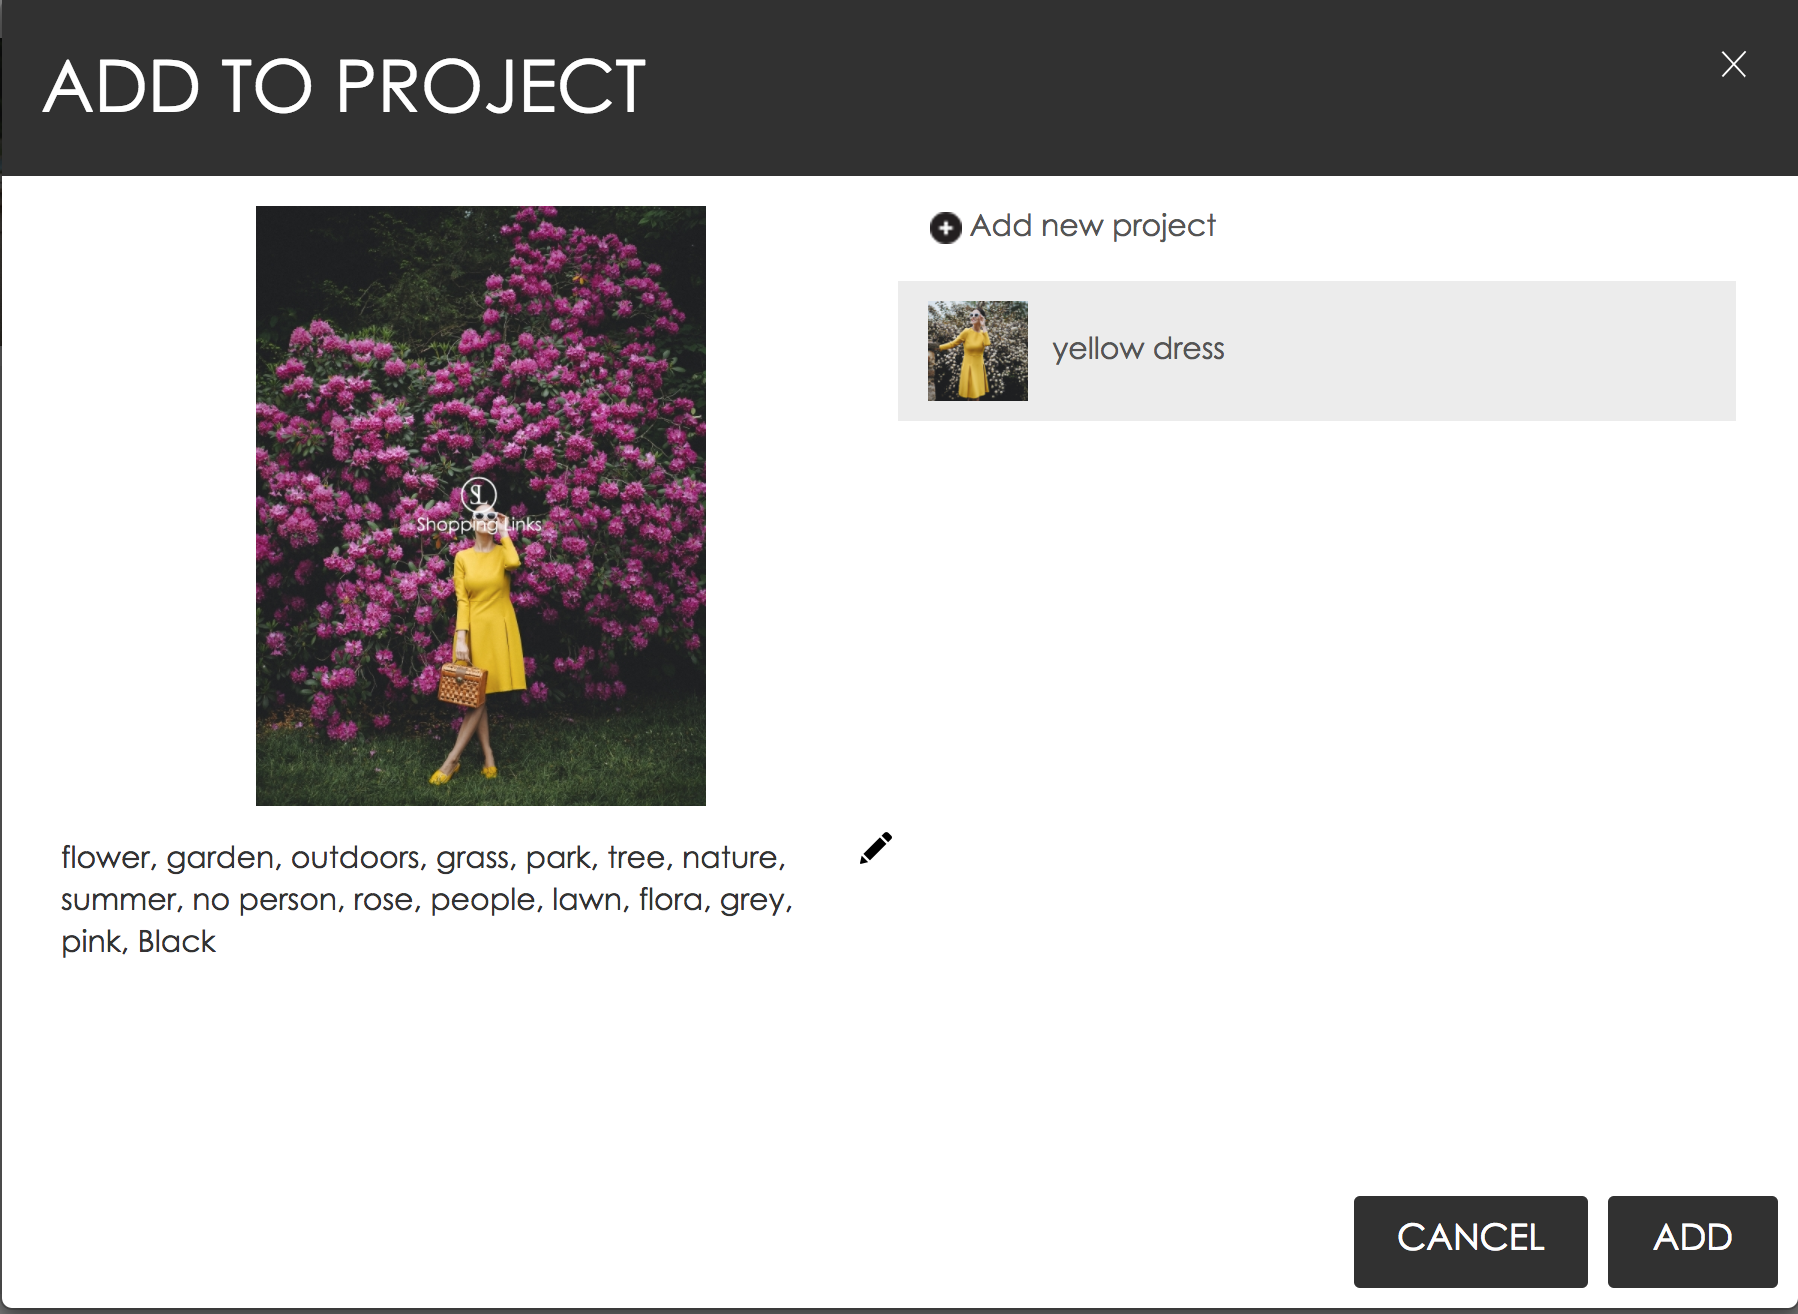Click the ADD button
Image resolution: width=1798 pixels, height=1314 pixels.
pos(1692,1241)
